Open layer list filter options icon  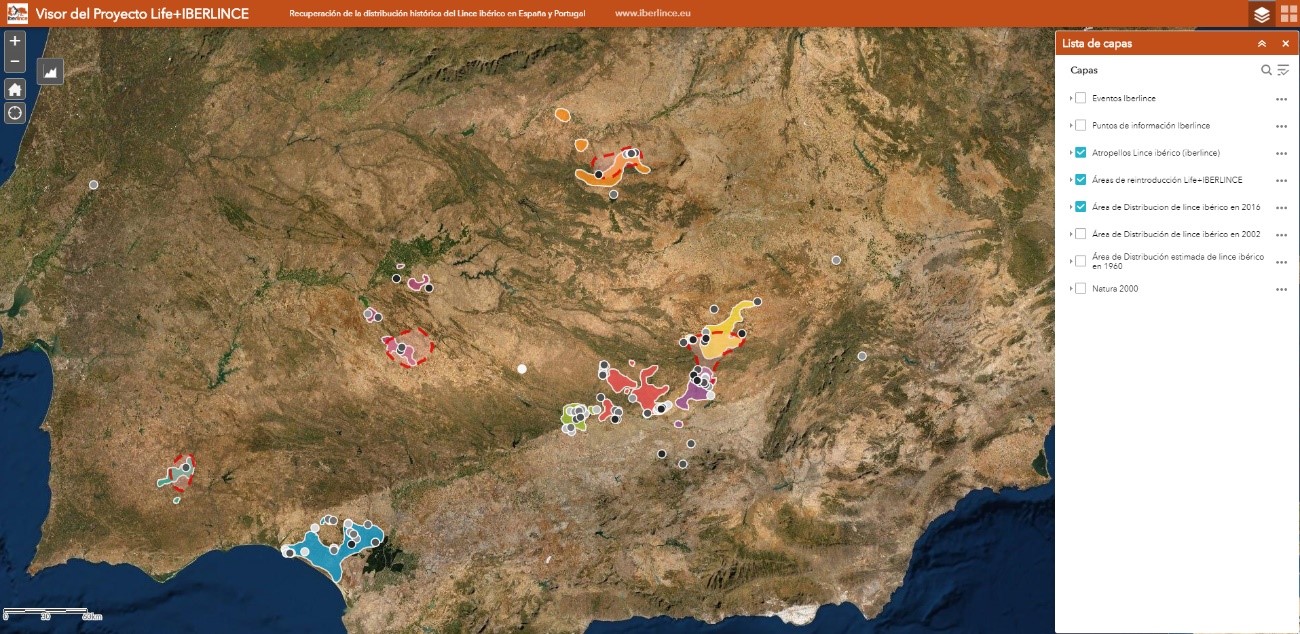tap(1283, 70)
